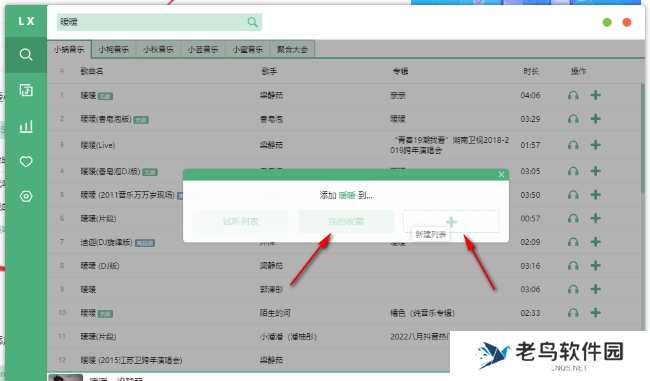The width and height of the screenshot is (650, 381).
Task: Open settings from the sidebar hexagon icon
Action: (x=26, y=197)
